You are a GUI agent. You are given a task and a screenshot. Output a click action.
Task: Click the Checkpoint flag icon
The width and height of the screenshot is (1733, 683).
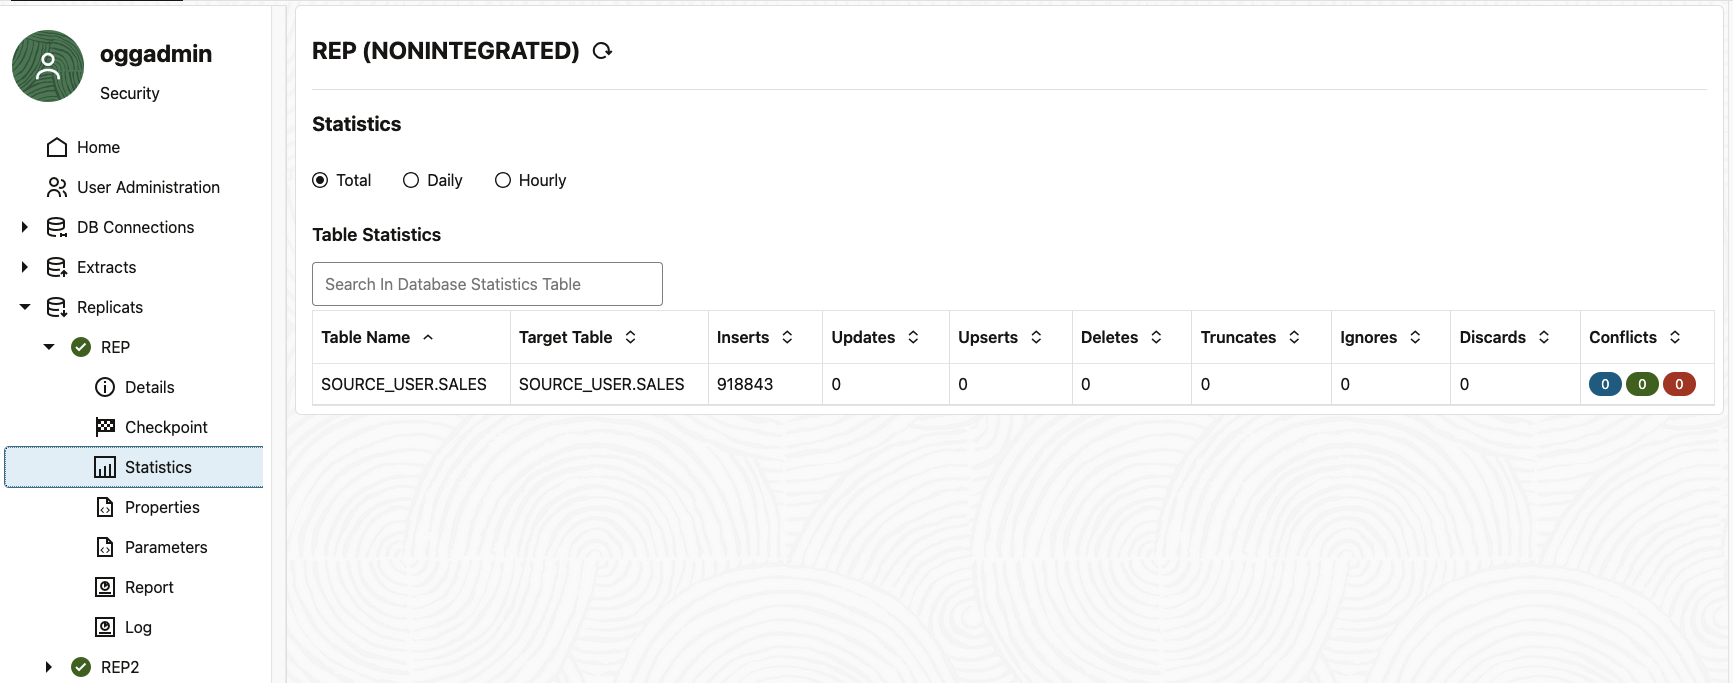click(105, 427)
